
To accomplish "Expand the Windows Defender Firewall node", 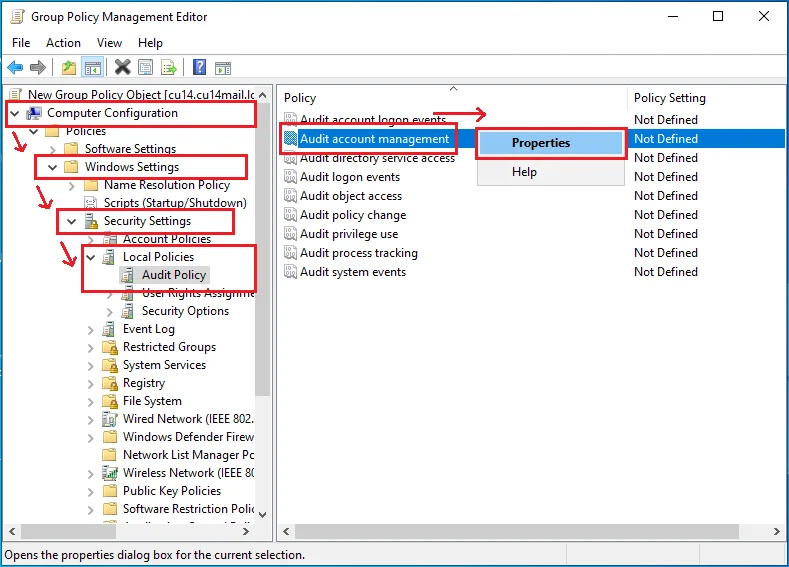I will point(91,438).
